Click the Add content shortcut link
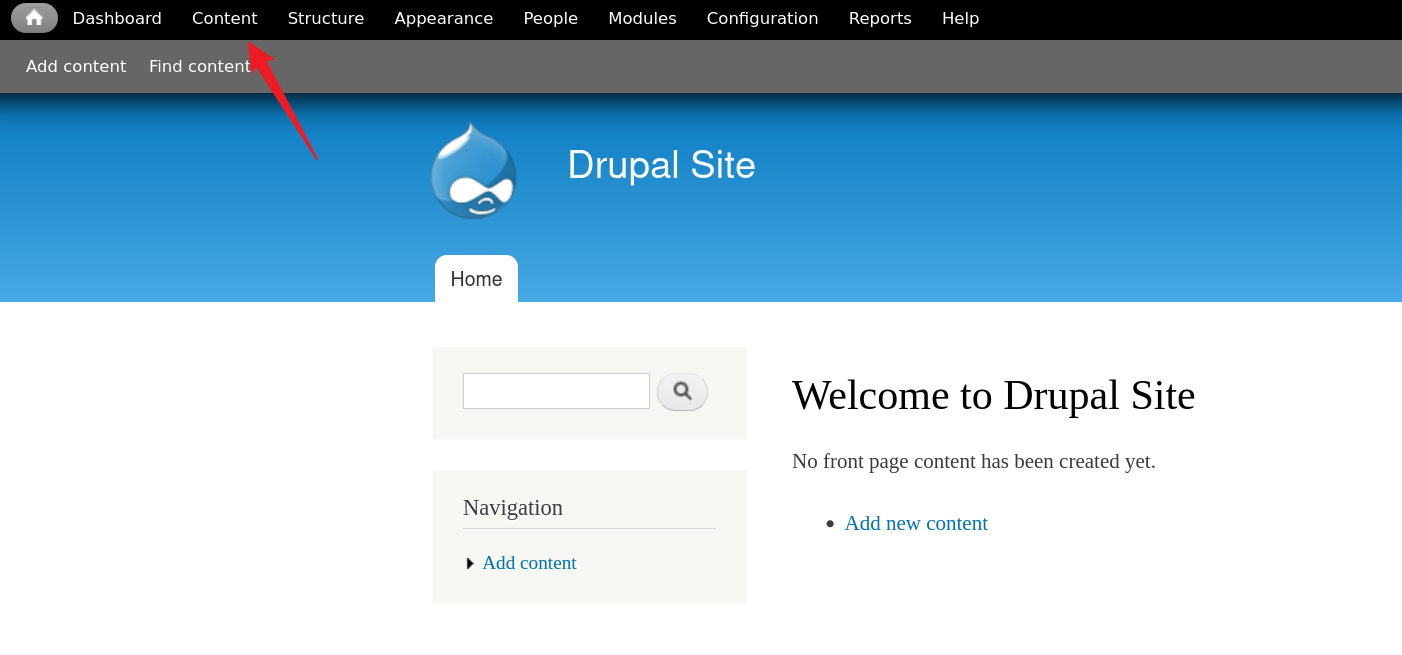This screenshot has height=655, width=1402. pos(76,66)
